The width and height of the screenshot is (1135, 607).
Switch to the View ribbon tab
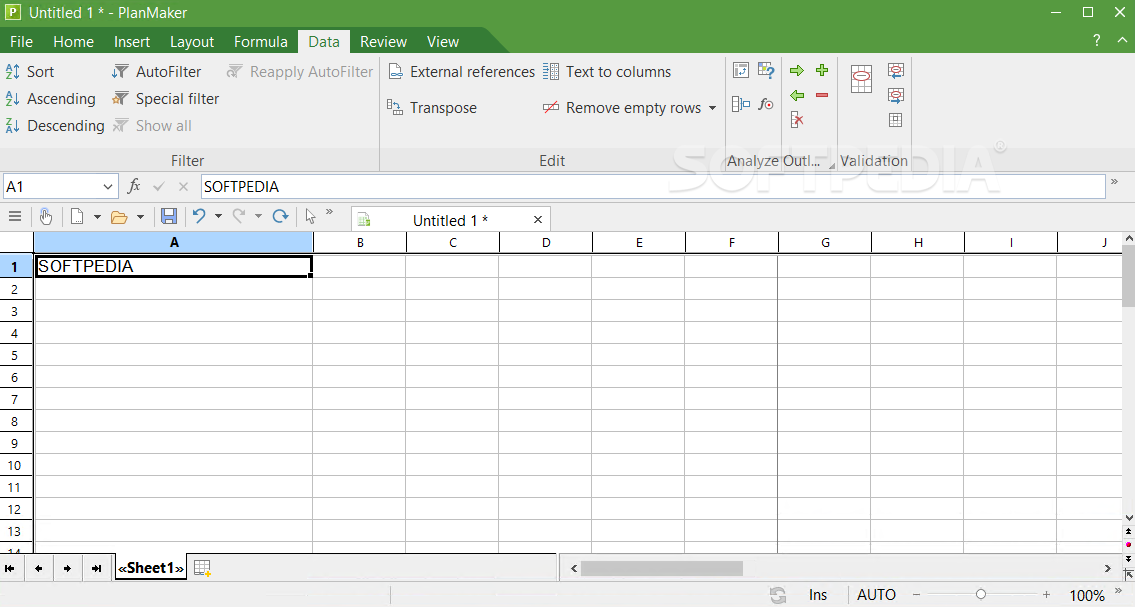coord(442,41)
